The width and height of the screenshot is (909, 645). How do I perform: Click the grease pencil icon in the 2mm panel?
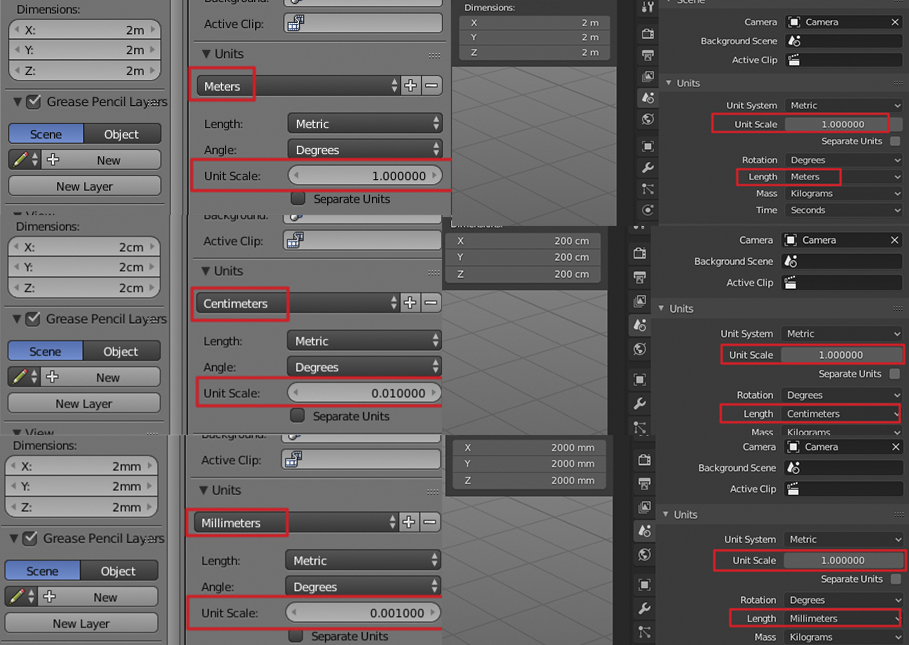[17, 596]
